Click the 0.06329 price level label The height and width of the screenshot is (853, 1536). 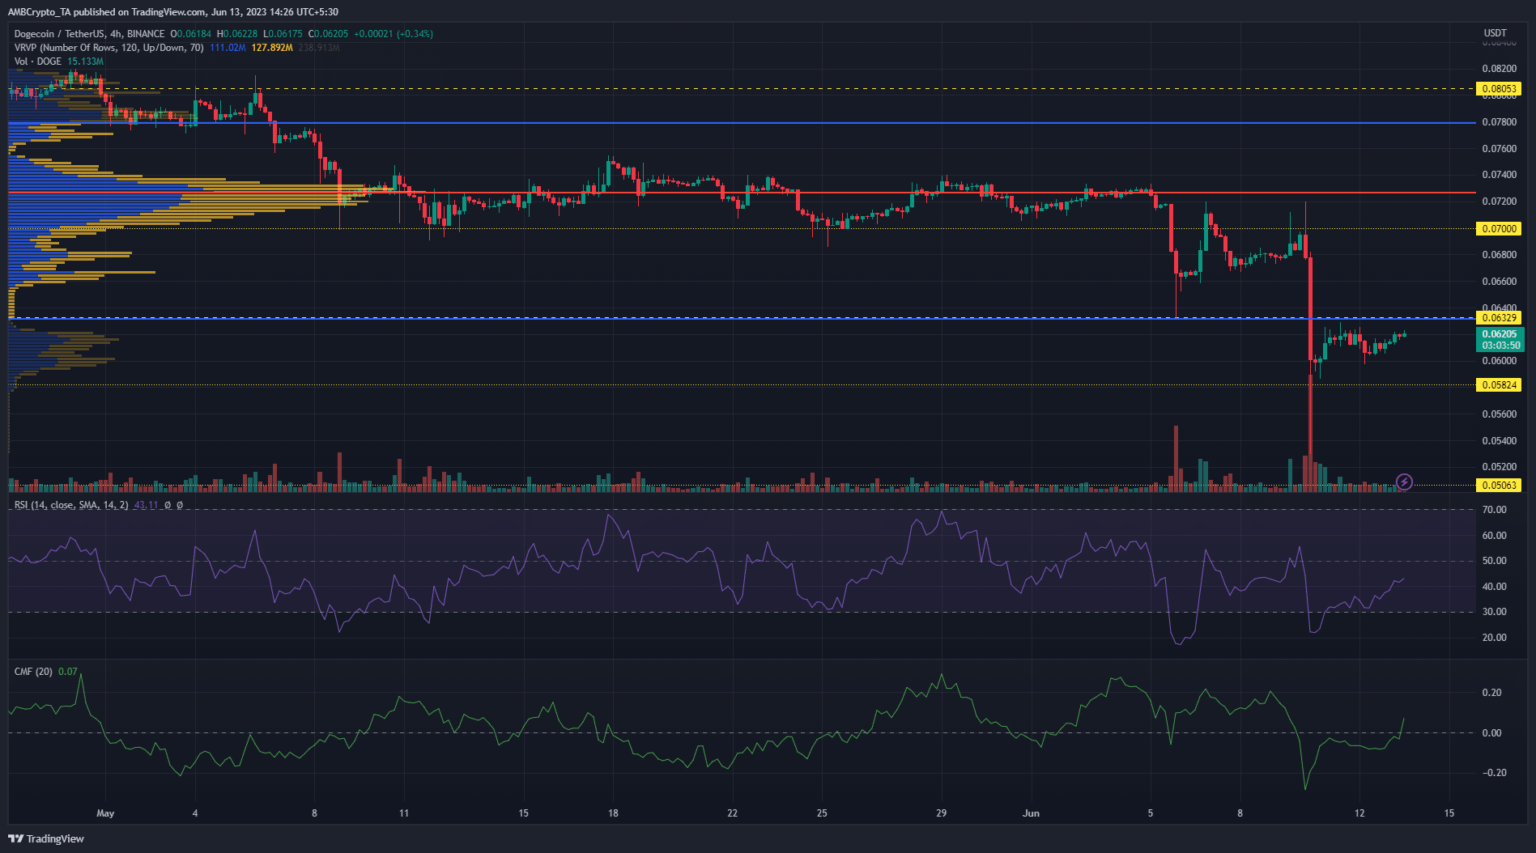click(1499, 318)
